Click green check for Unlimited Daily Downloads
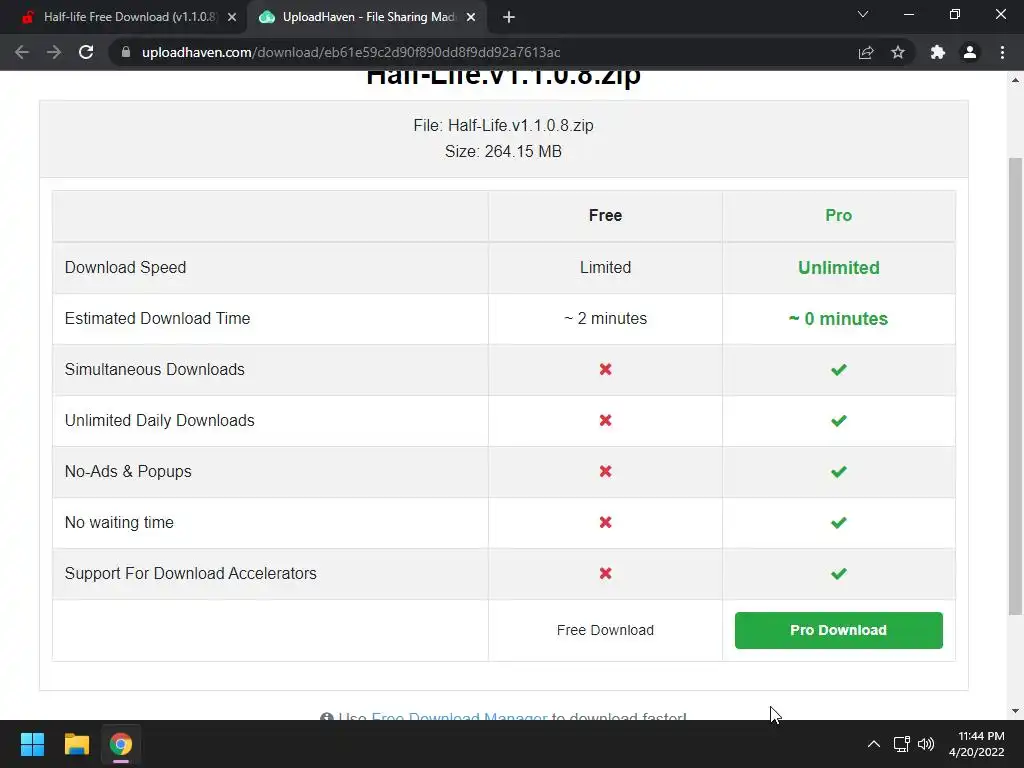 (x=839, y=421)
